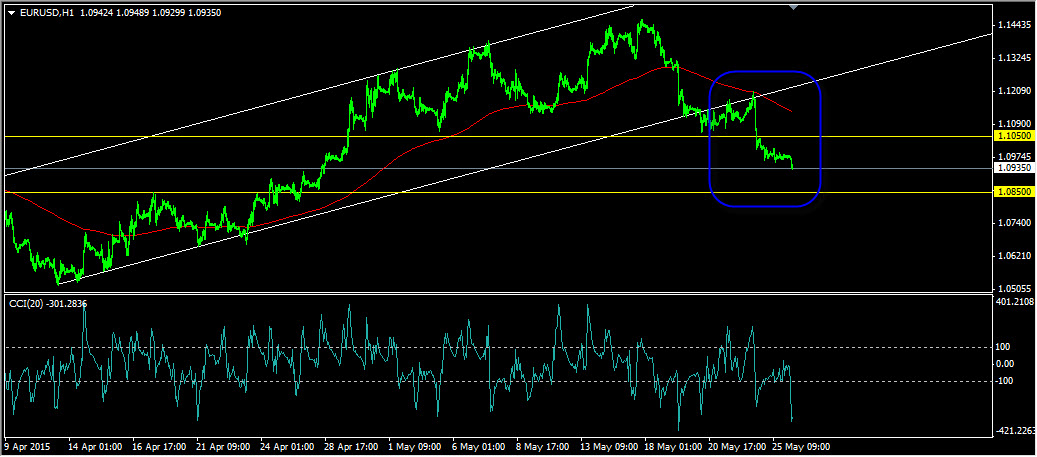
Task: Click the 6 May 01:00 time label
Action: [x=479, y=446]
